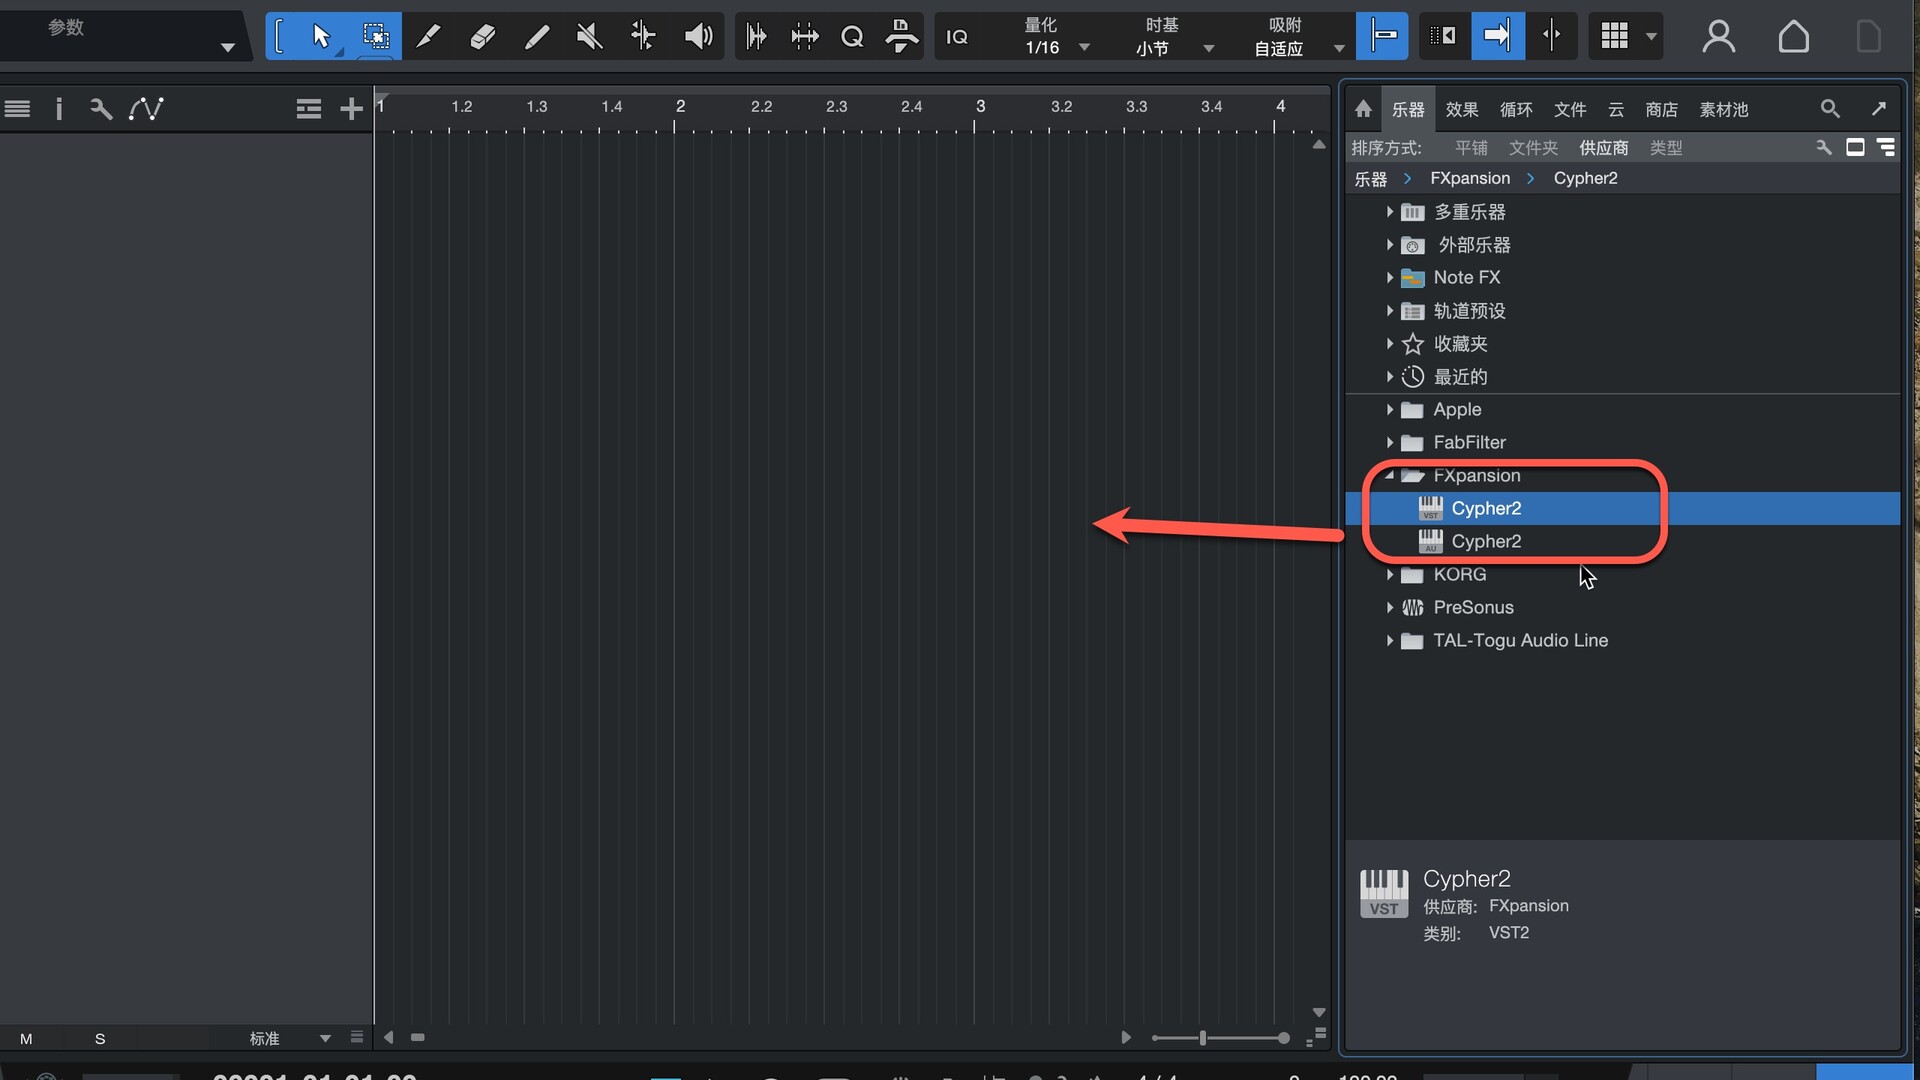This screenshot has height=1080, width=1920.
Task: Expand the 轨道预设 folder
Action: point(1390,311)
